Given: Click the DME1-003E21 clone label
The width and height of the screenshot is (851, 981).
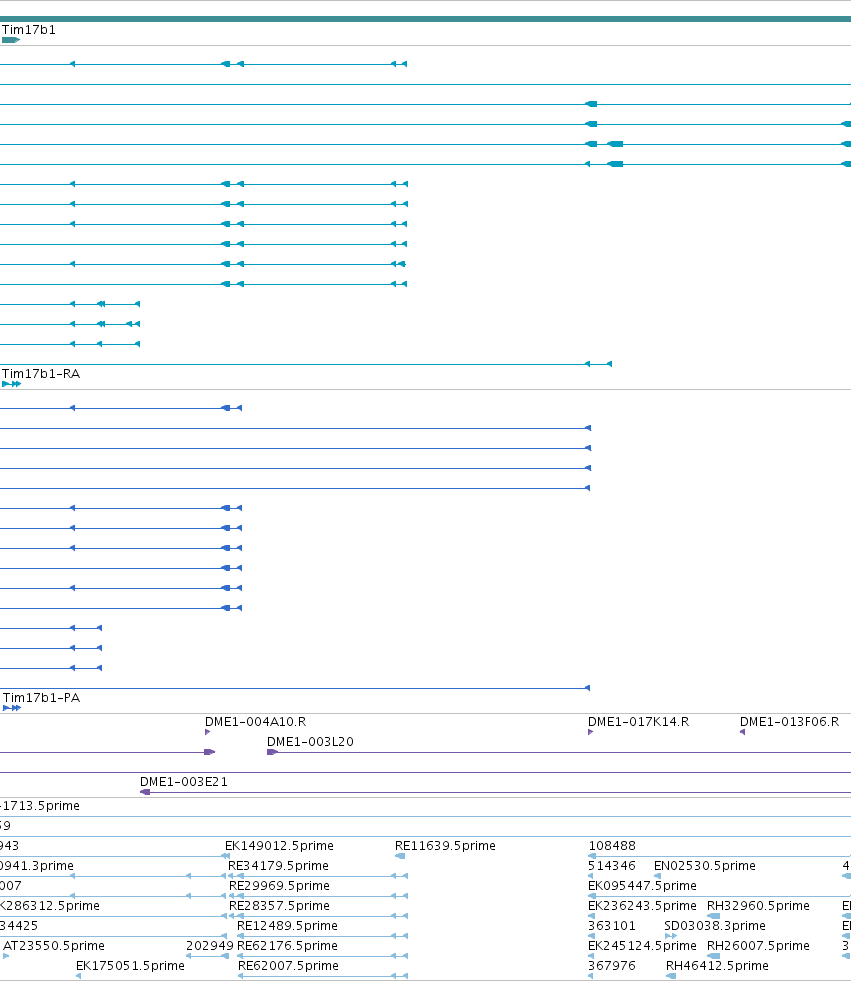Looking at the screenshot, I should tap(184, 782).
